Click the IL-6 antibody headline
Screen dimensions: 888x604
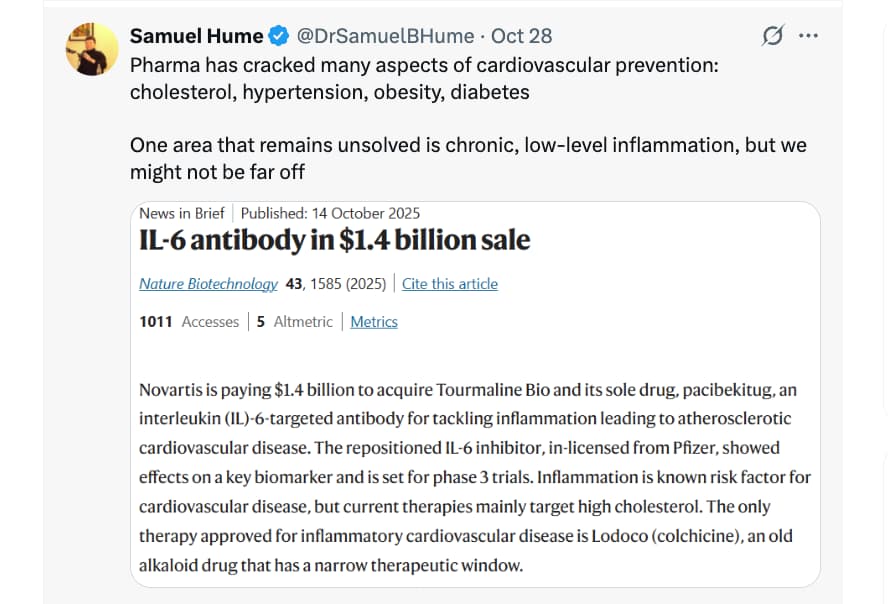pos(334,241)
